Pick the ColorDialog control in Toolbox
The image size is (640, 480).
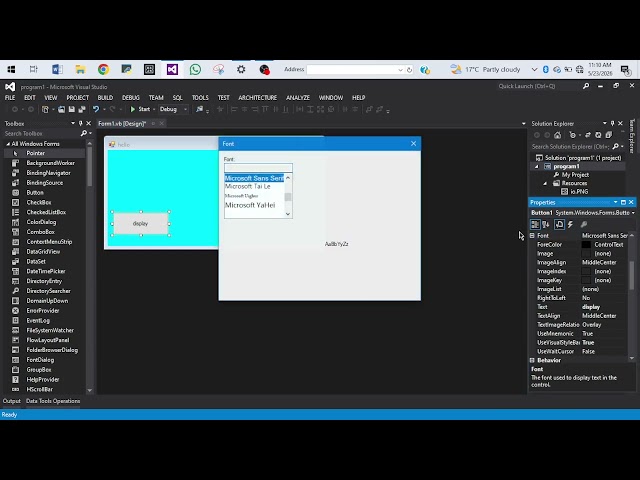pos(41,222)
